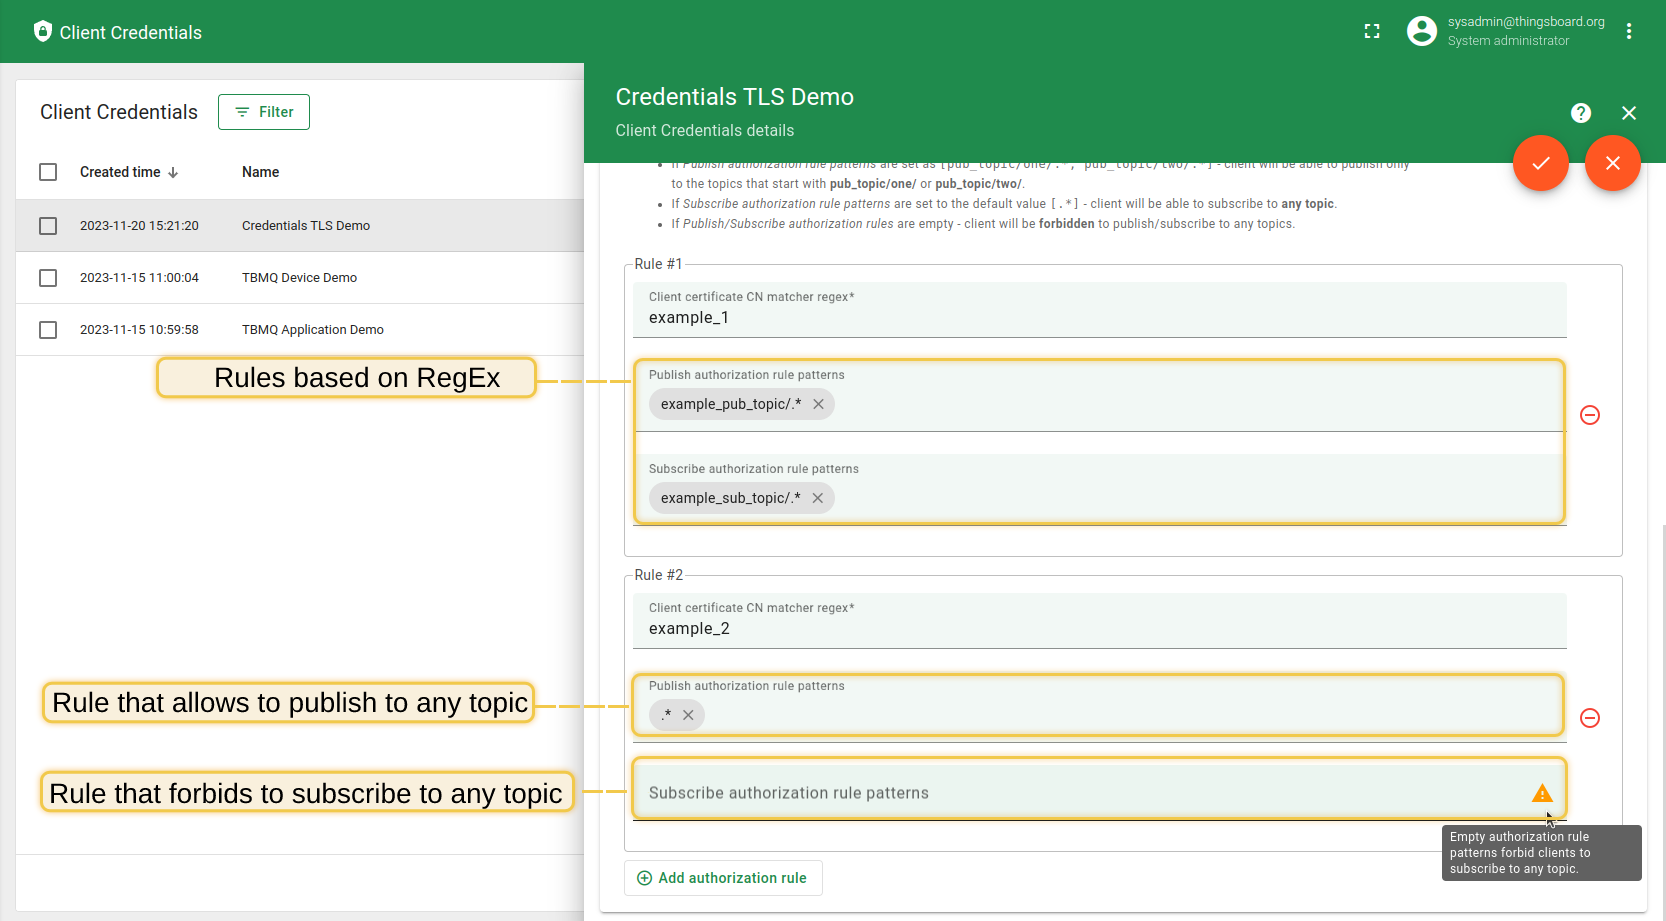
Task: Click timestamp 2023-11-20 15:21:20
Action: [x=139, y=226]
